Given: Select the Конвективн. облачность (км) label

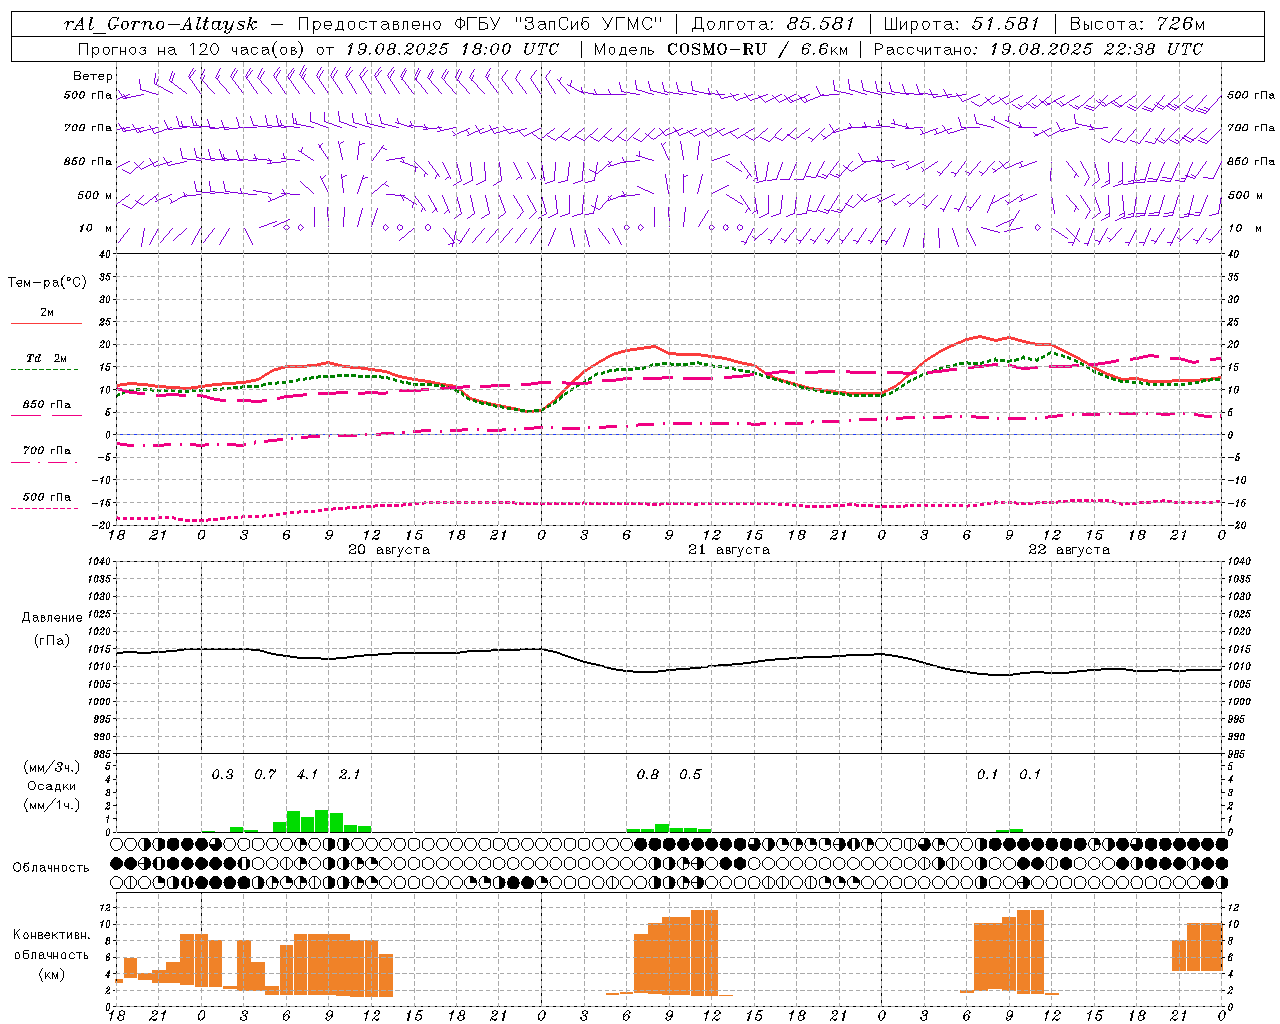Looking at the screenshot, I should tap(51, 954).
